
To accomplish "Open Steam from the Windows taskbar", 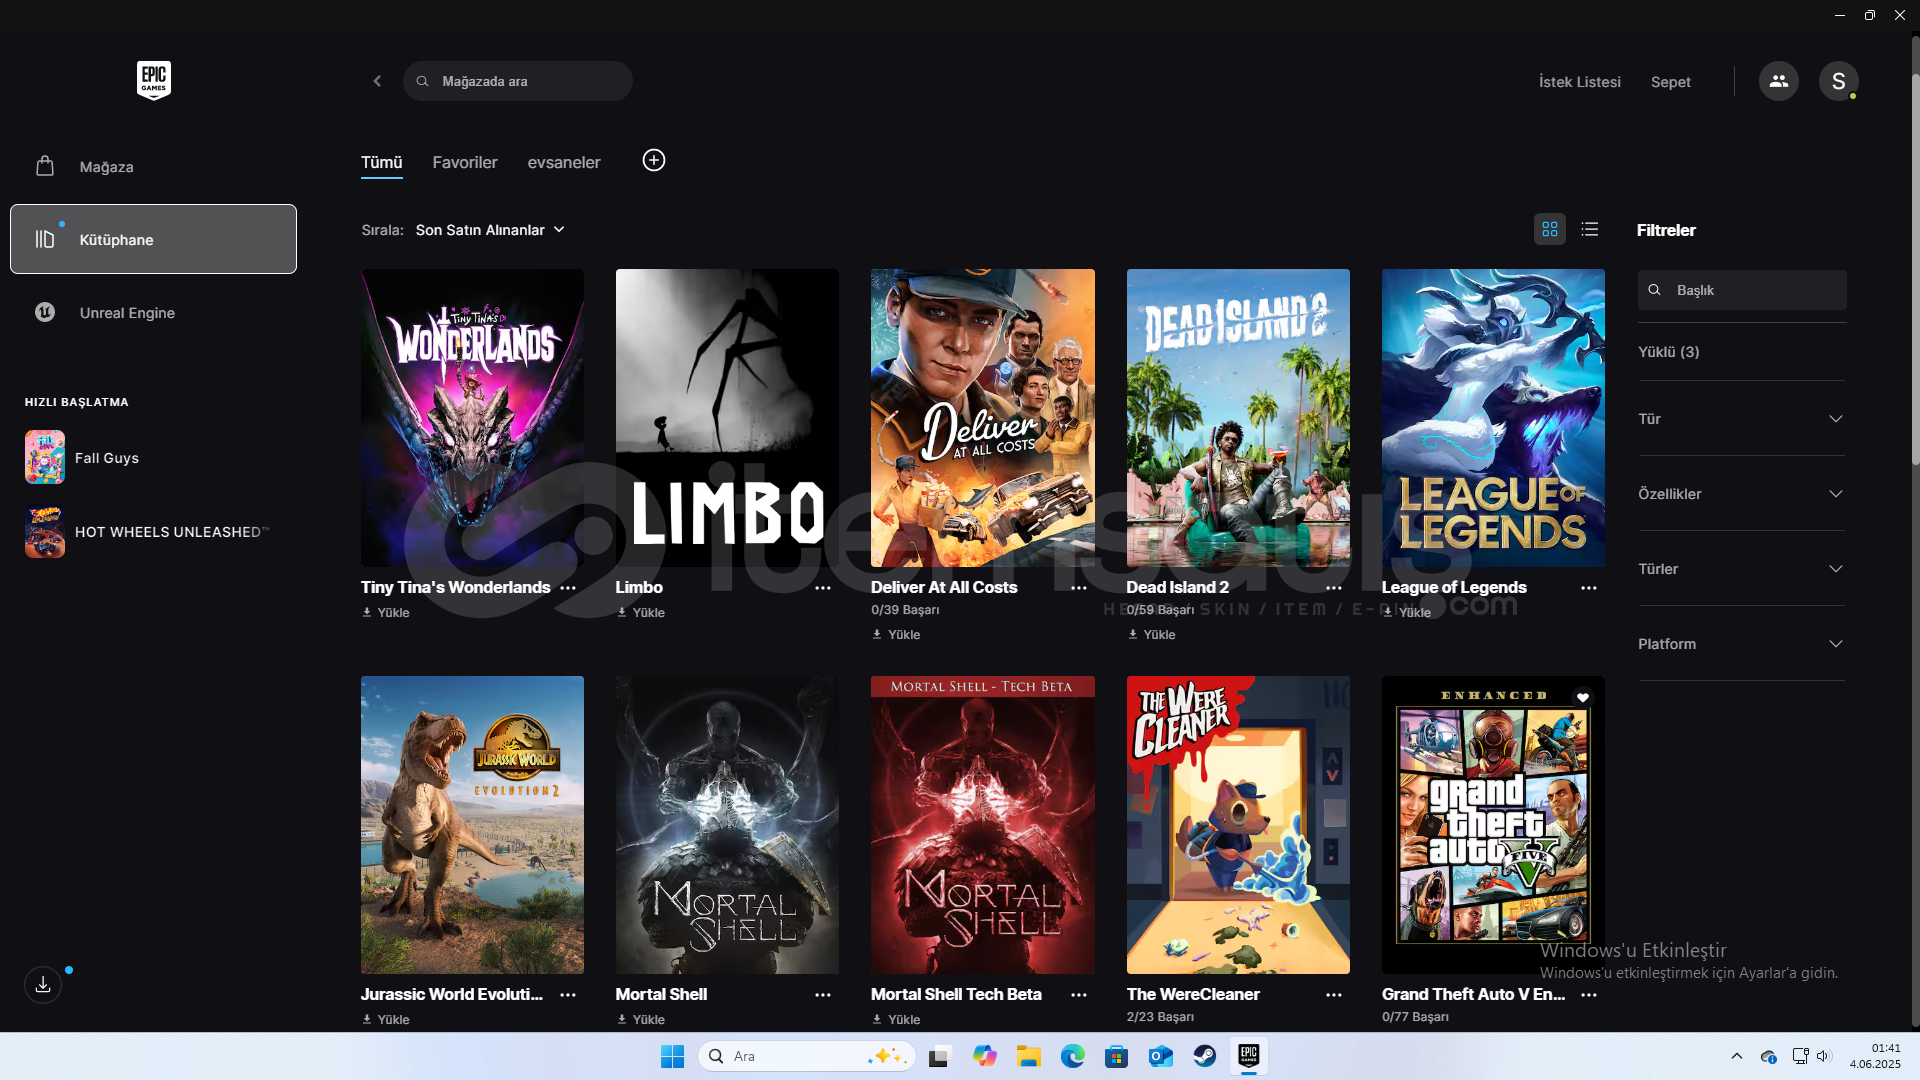I will (1204, 1056).
